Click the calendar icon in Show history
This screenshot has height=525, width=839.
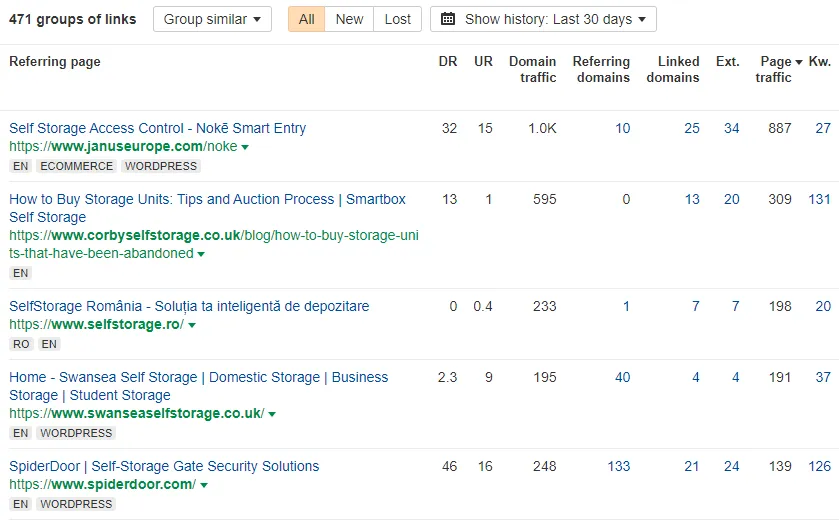point(448,19)
